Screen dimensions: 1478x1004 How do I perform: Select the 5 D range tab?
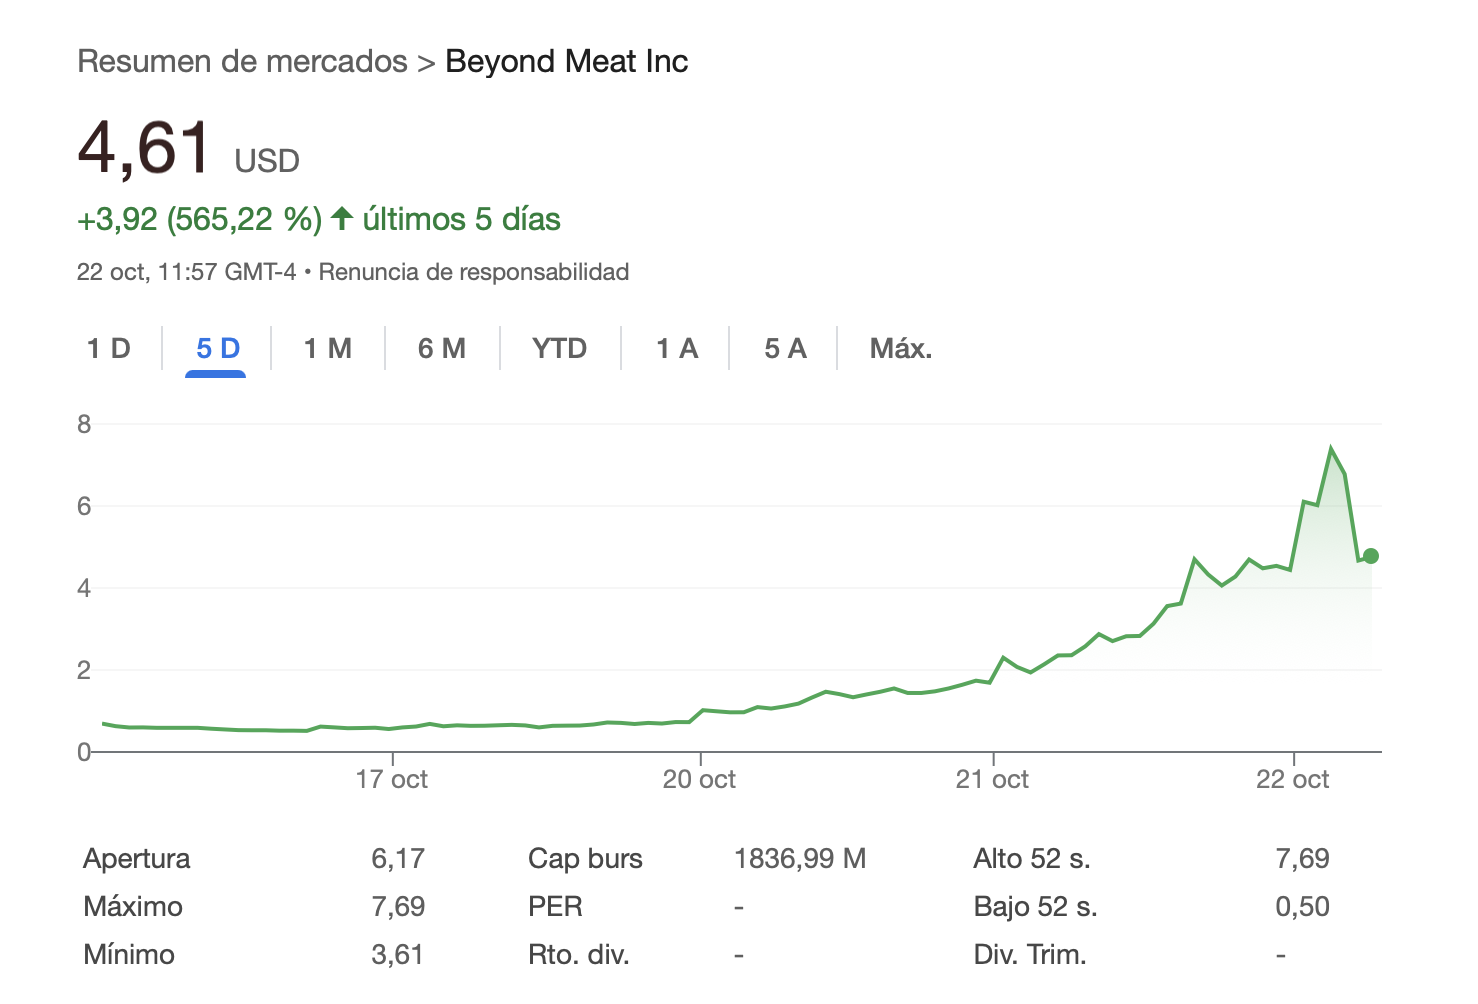point(218,349)
